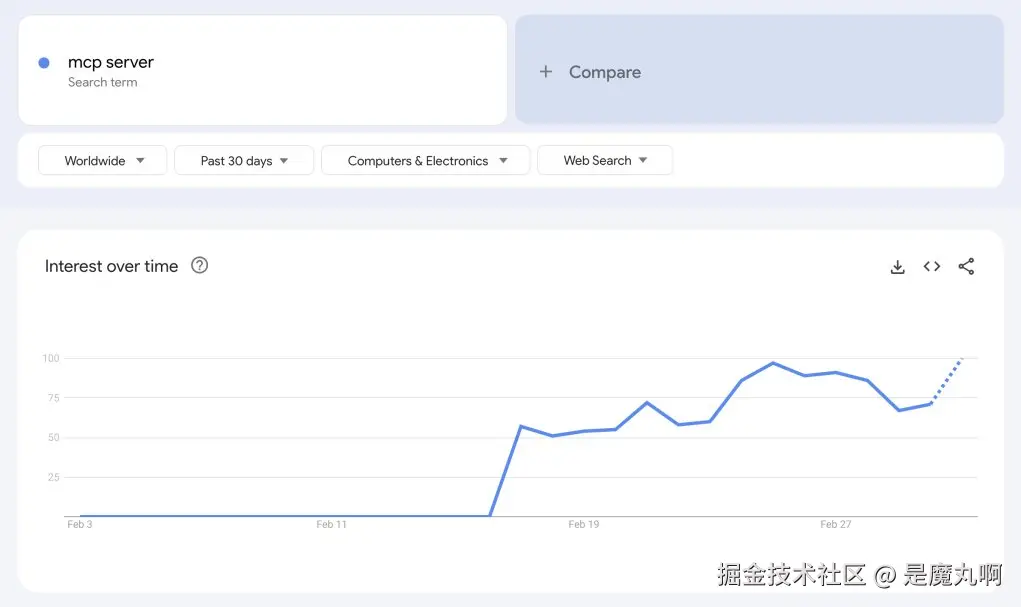Open the Worldwide region dropdown

103,160
